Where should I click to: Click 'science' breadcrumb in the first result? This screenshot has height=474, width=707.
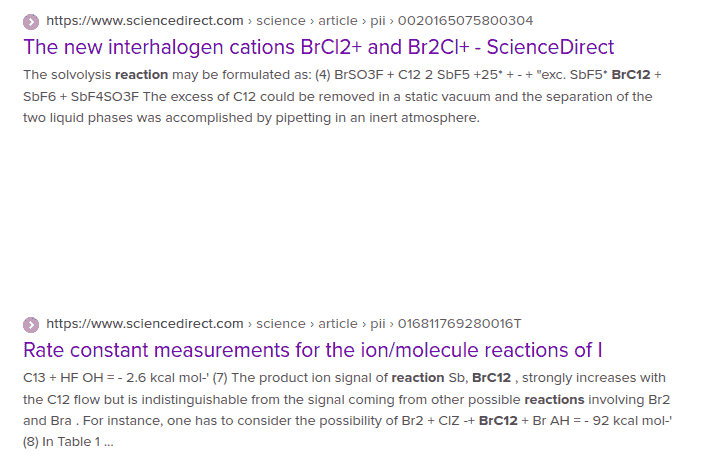[x=281, y=21]
